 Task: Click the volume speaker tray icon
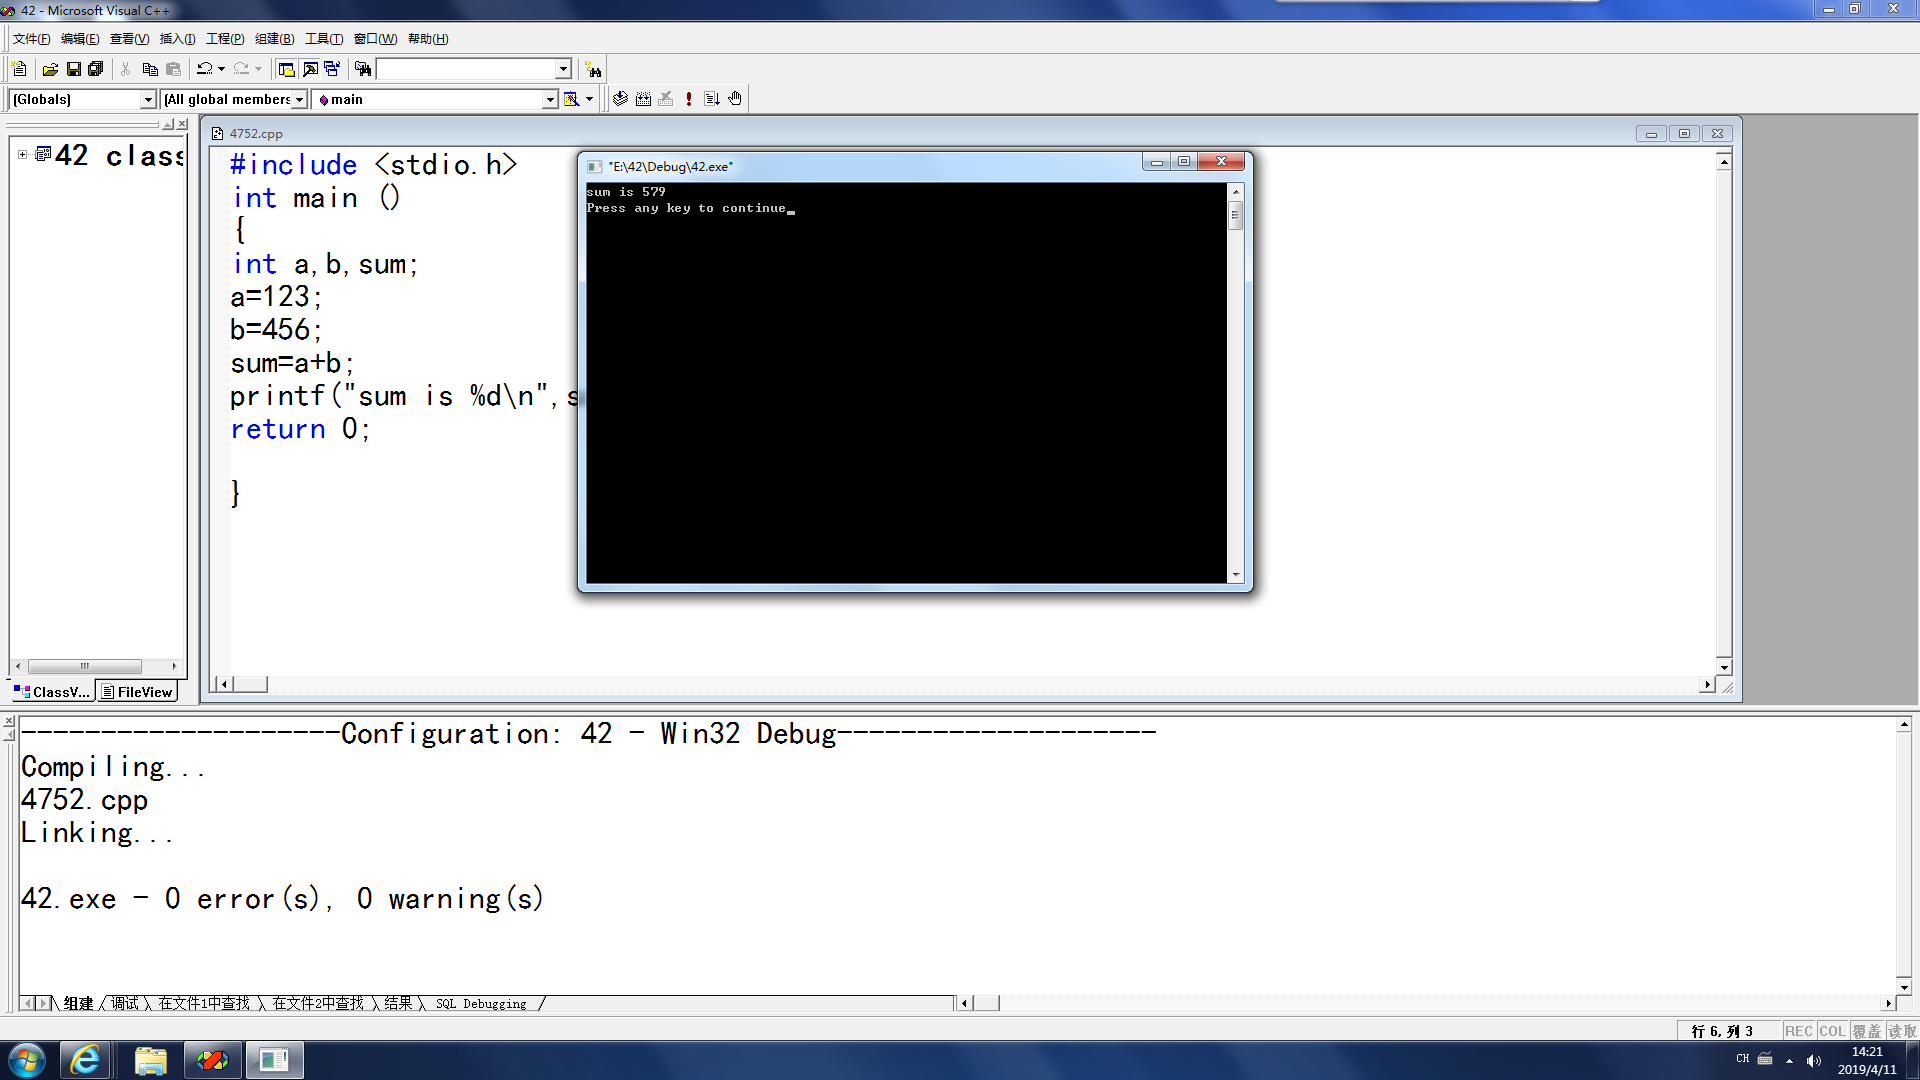point(1814,1061)
